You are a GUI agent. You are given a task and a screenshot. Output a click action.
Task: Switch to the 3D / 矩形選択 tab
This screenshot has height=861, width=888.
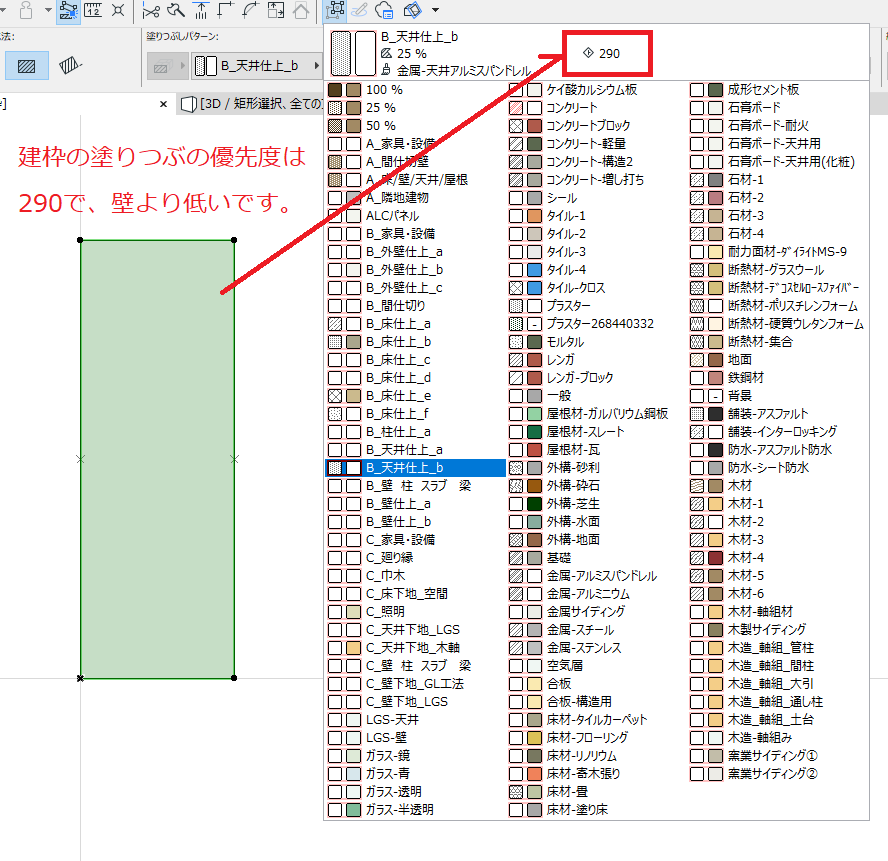pos(250,104)
